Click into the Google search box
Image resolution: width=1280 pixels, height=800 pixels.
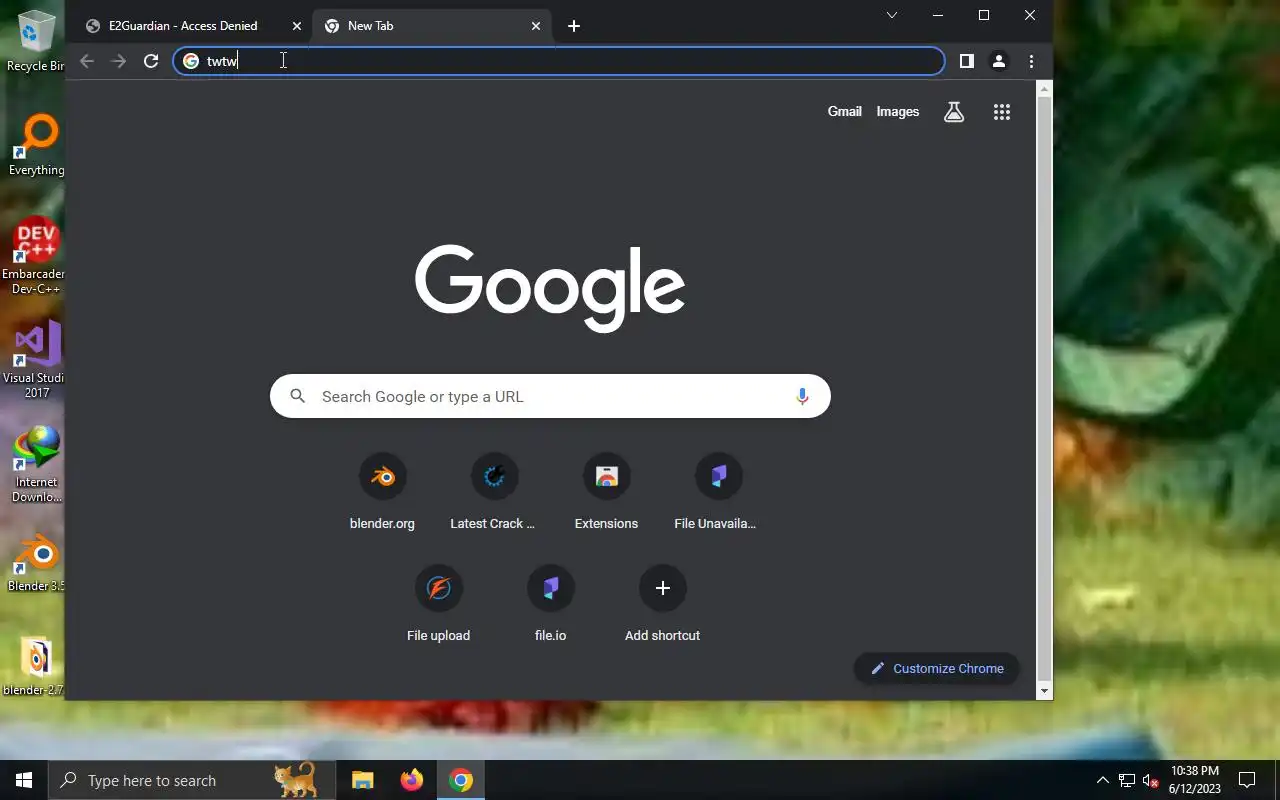(x=550, y=397)
